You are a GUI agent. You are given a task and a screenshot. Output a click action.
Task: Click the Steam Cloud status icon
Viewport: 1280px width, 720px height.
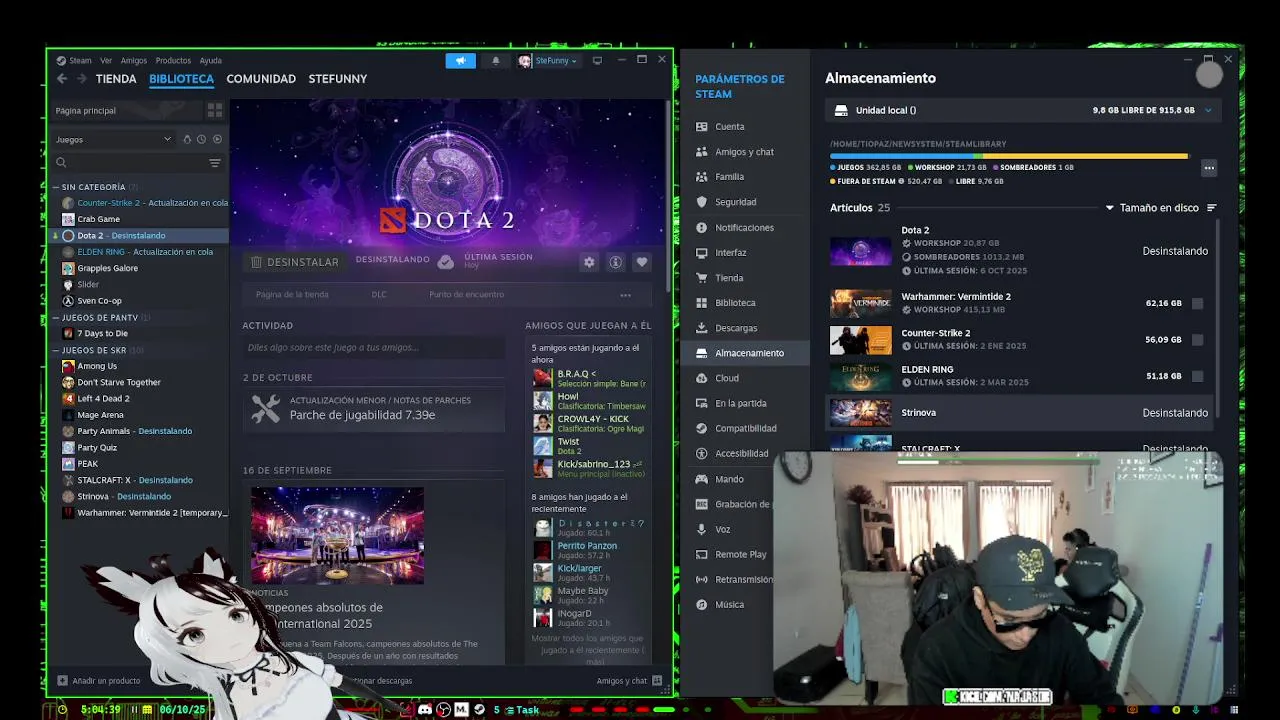tap(446, 262)
